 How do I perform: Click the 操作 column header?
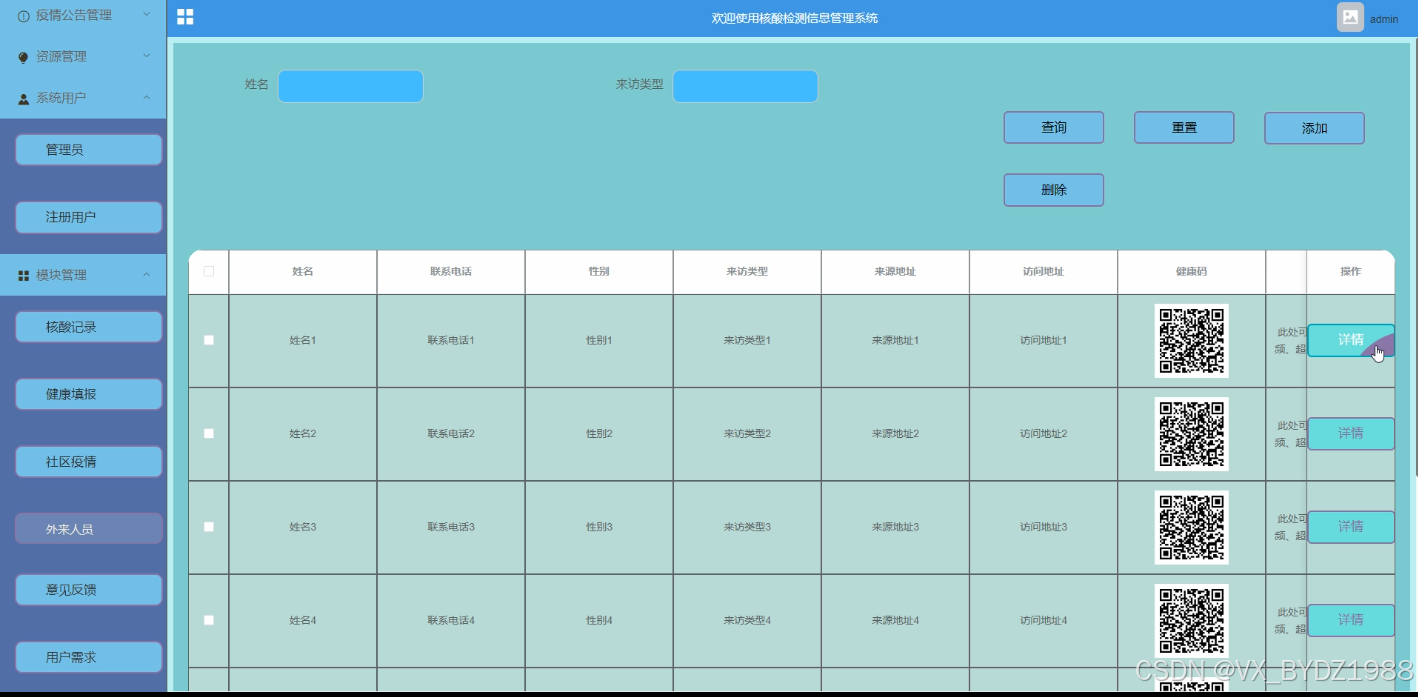pyautogui.click(x=1351, y=272)
